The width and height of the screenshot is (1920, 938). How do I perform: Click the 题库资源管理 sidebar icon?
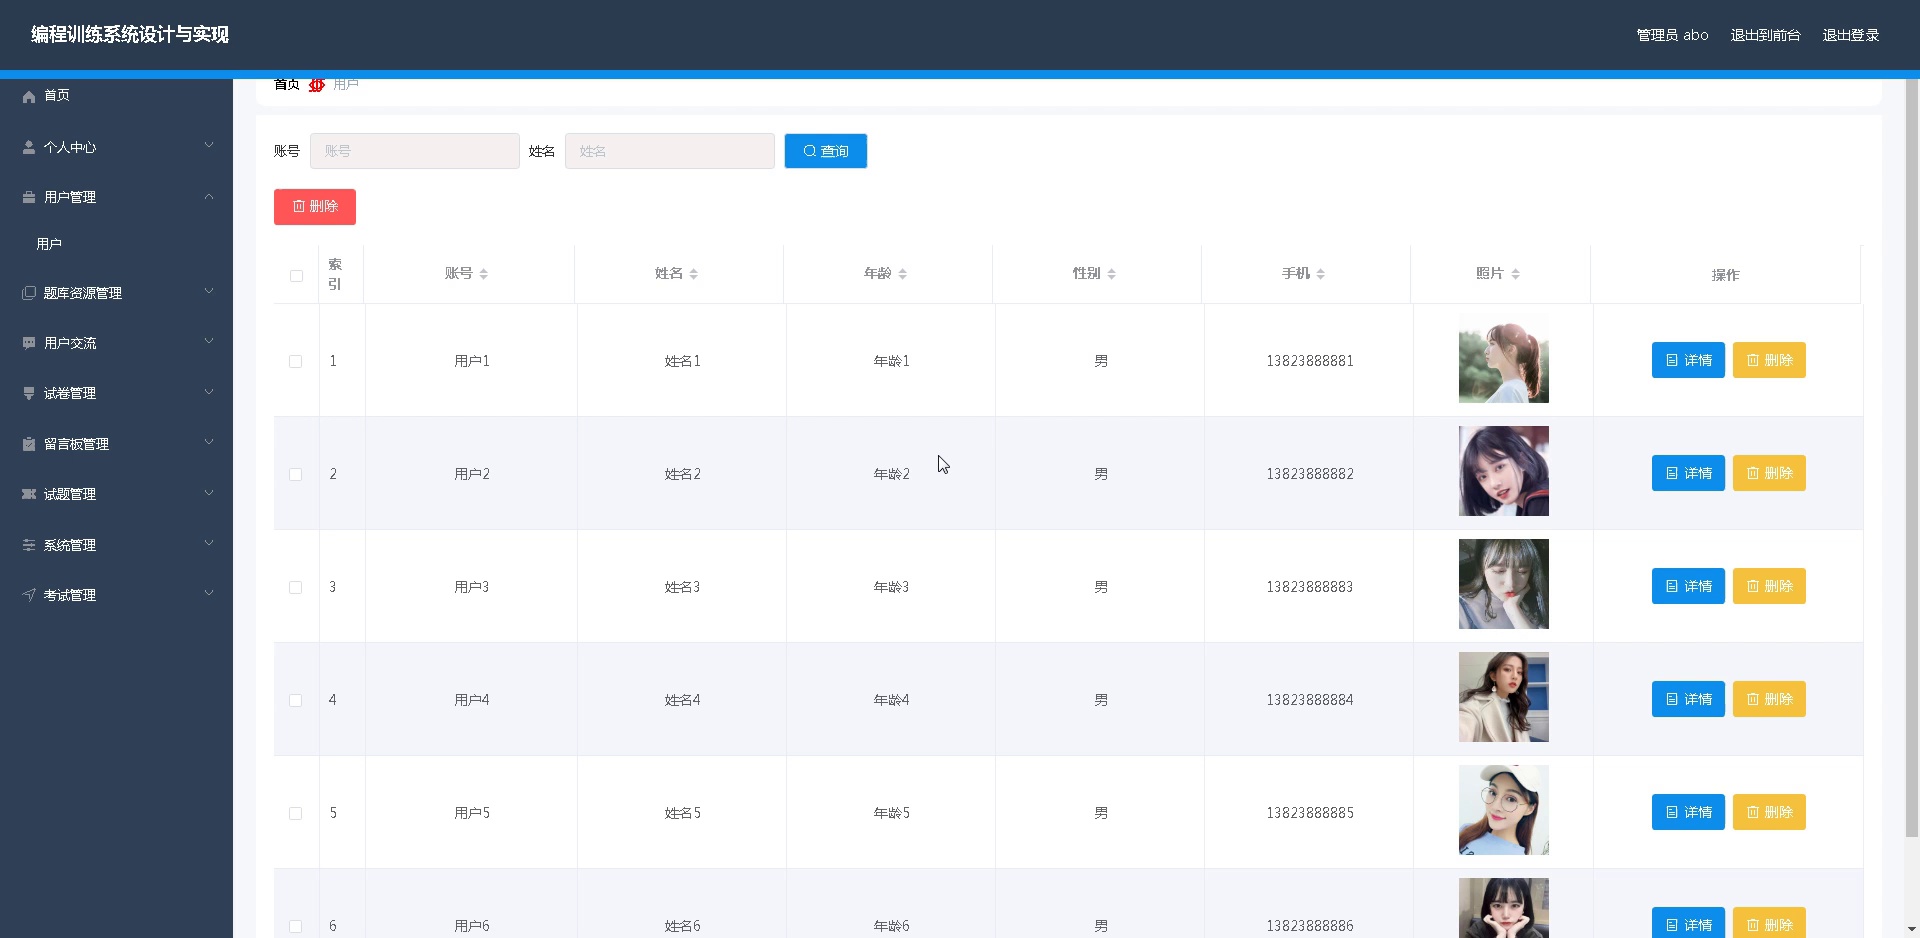[29, 293]
